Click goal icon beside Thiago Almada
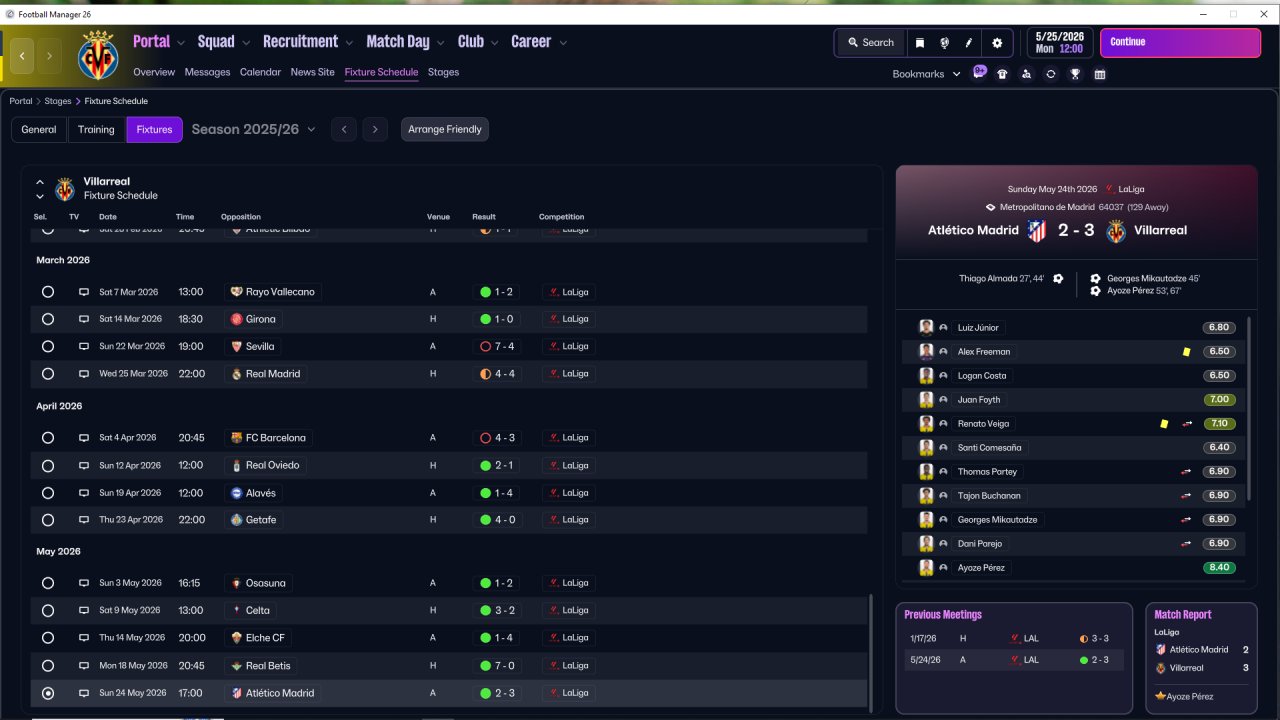 tap(1058, 278)
